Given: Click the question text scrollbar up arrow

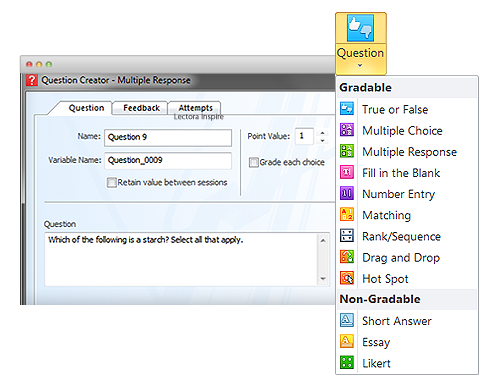Looking at the screenshot, I should [x=323, y=240].
